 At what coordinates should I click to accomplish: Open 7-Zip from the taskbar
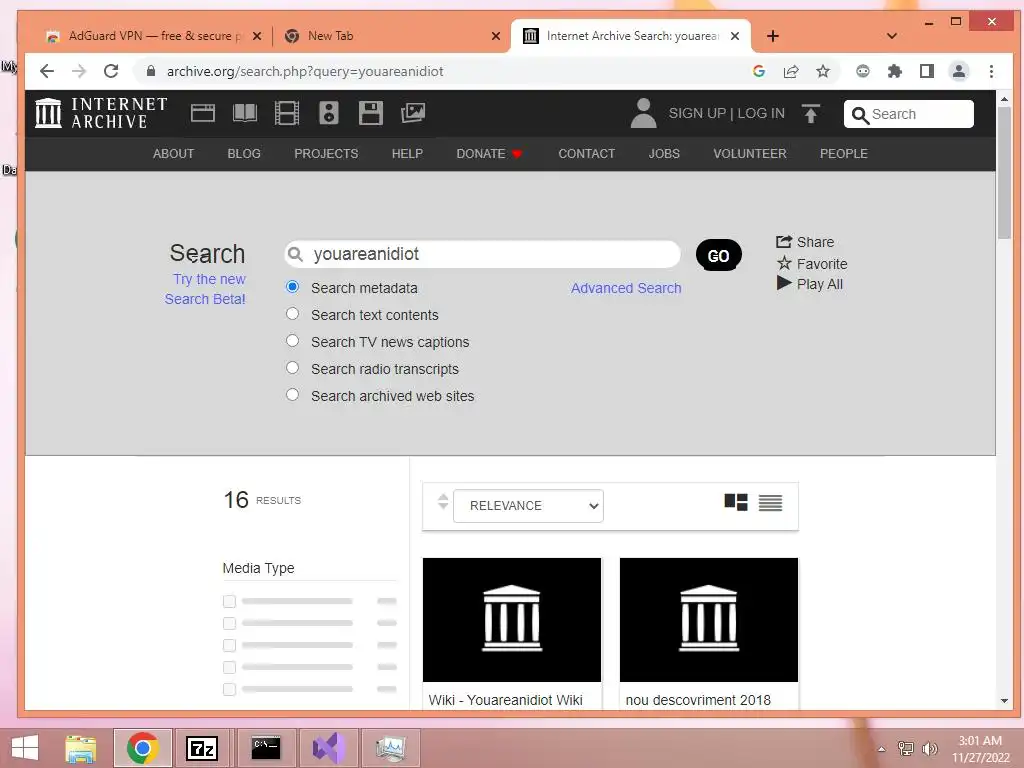coord(202,748)
